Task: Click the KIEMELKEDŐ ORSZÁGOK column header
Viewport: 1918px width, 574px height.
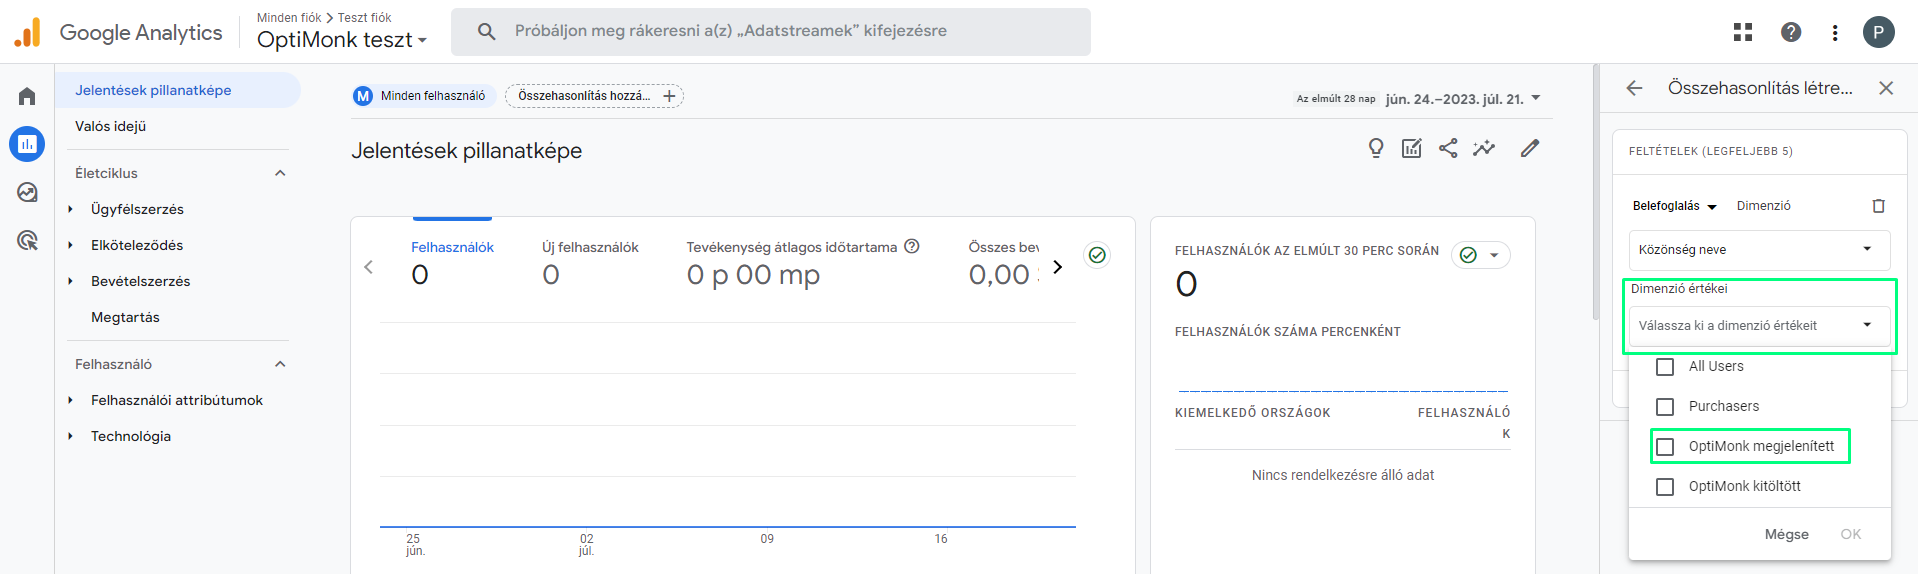Action: point(1252,413)
